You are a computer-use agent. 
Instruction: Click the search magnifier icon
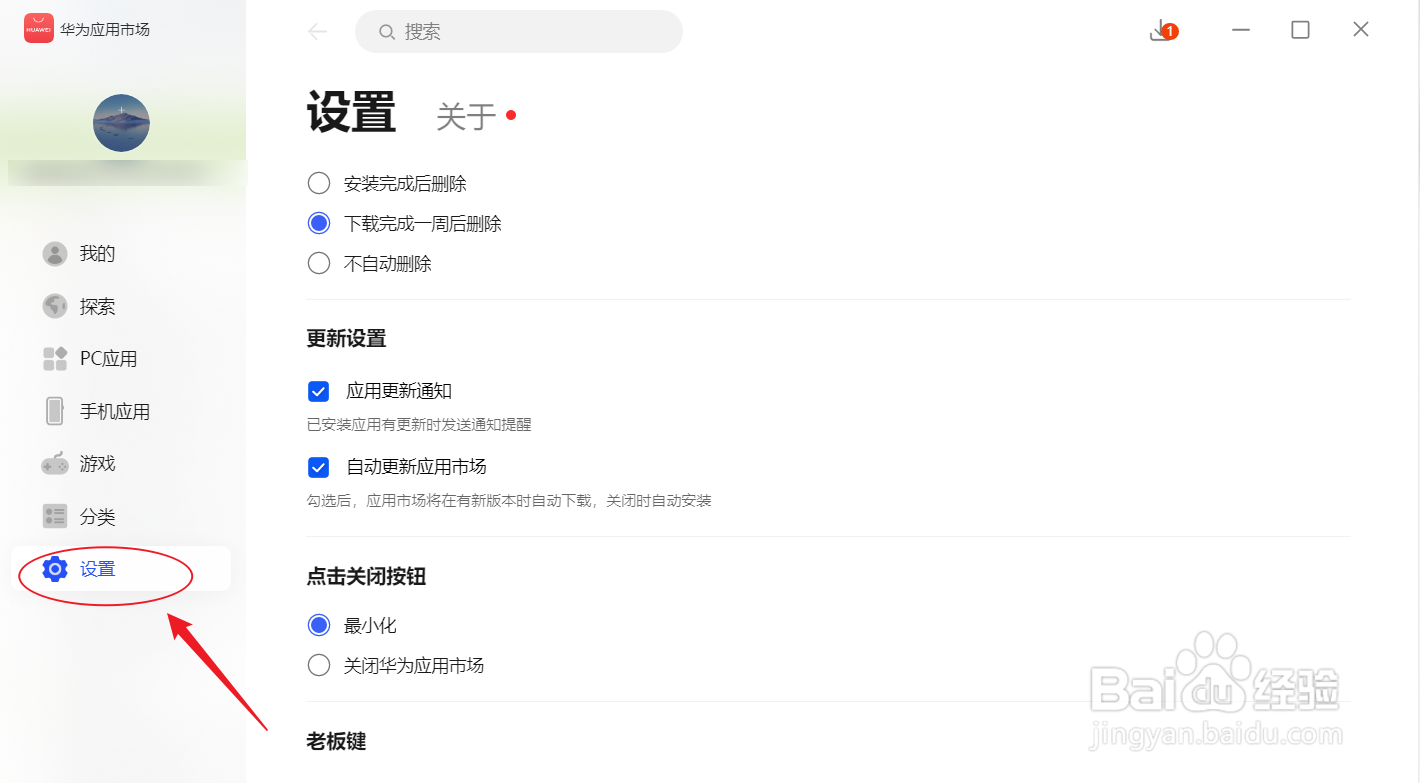coord(387,32)
